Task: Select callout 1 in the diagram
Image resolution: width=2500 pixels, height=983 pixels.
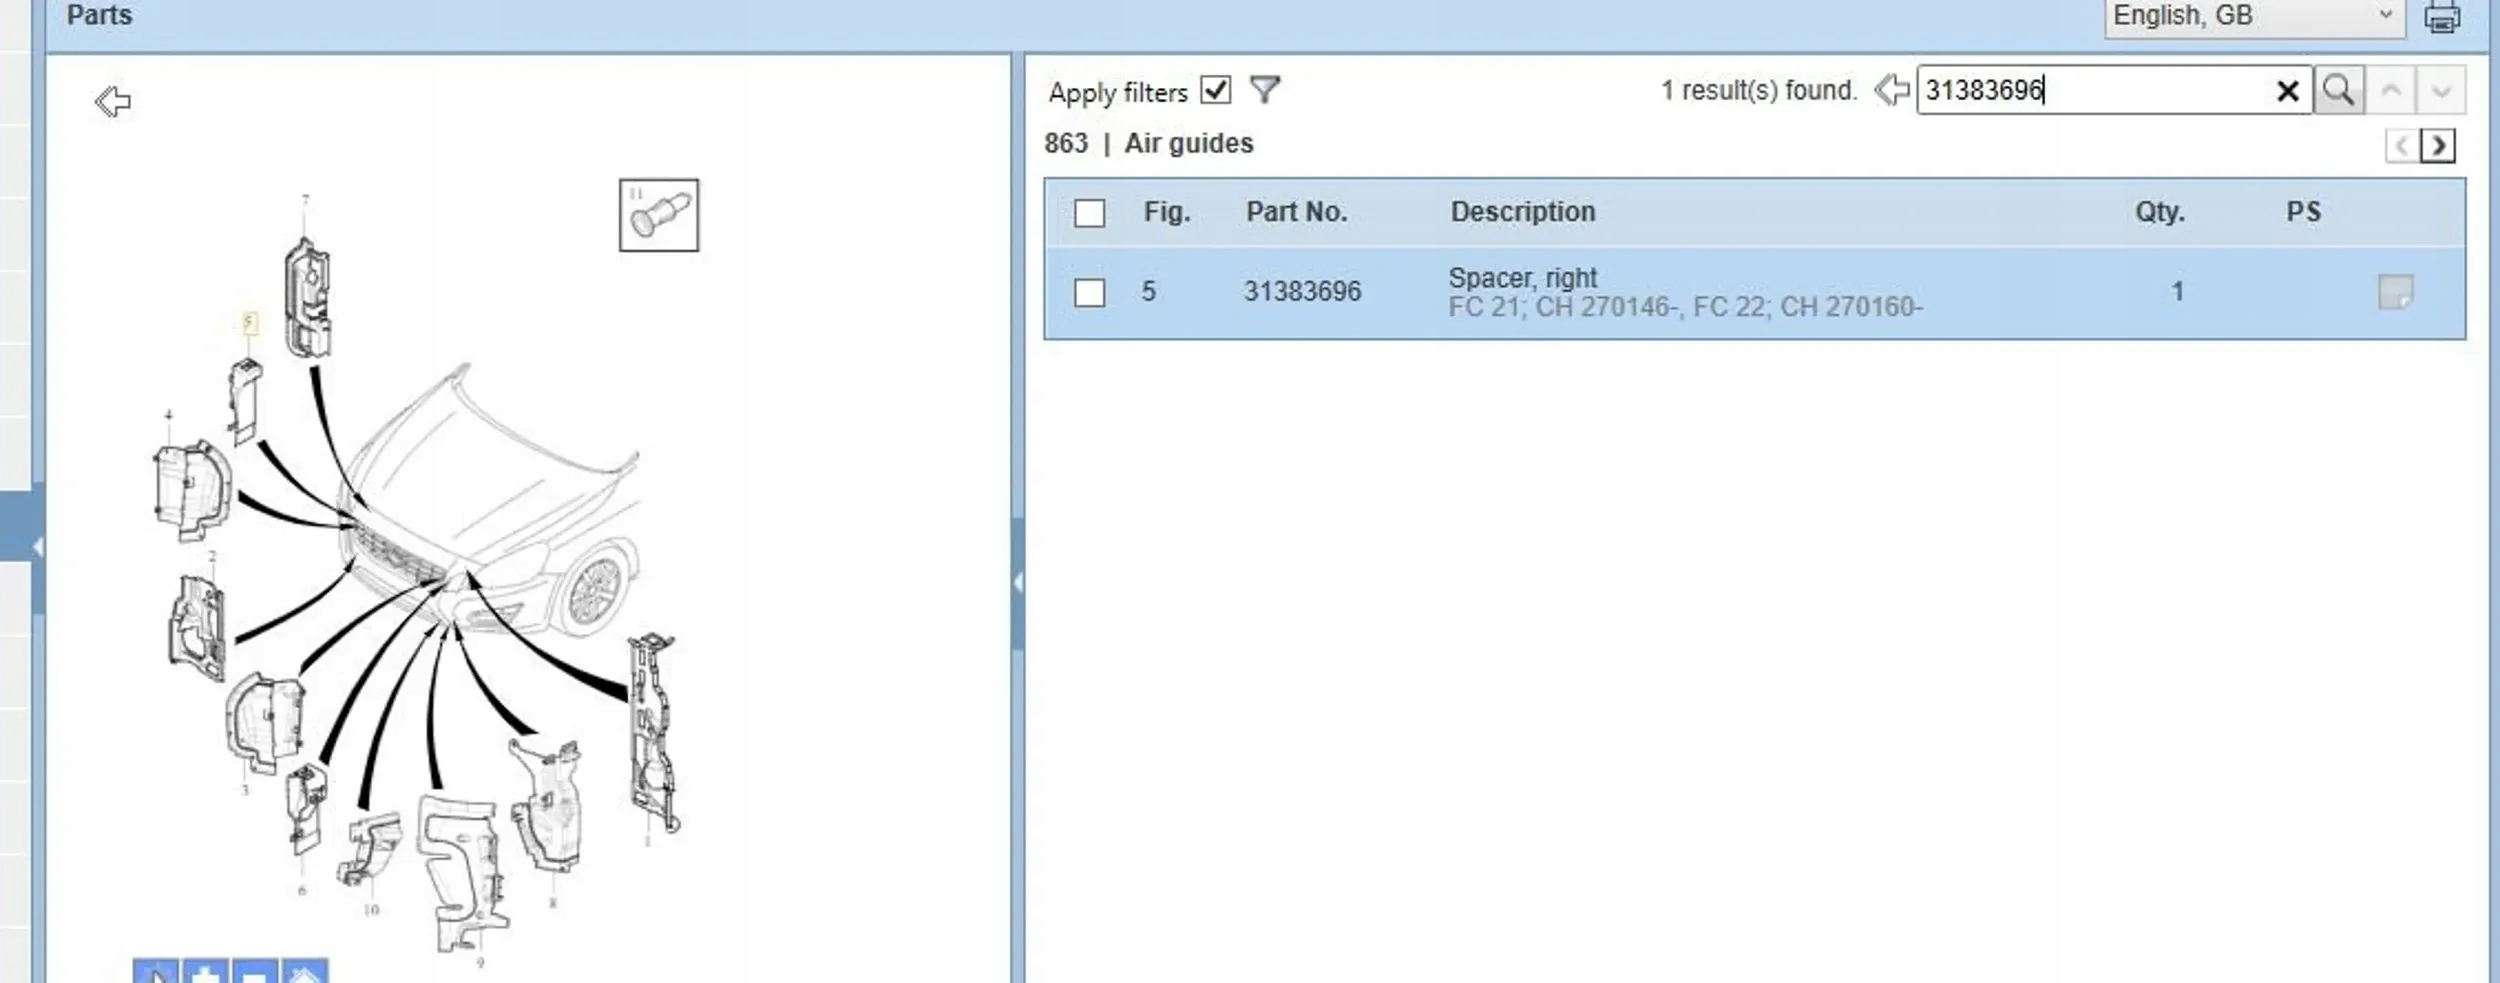Action: (x=648, y=841)
